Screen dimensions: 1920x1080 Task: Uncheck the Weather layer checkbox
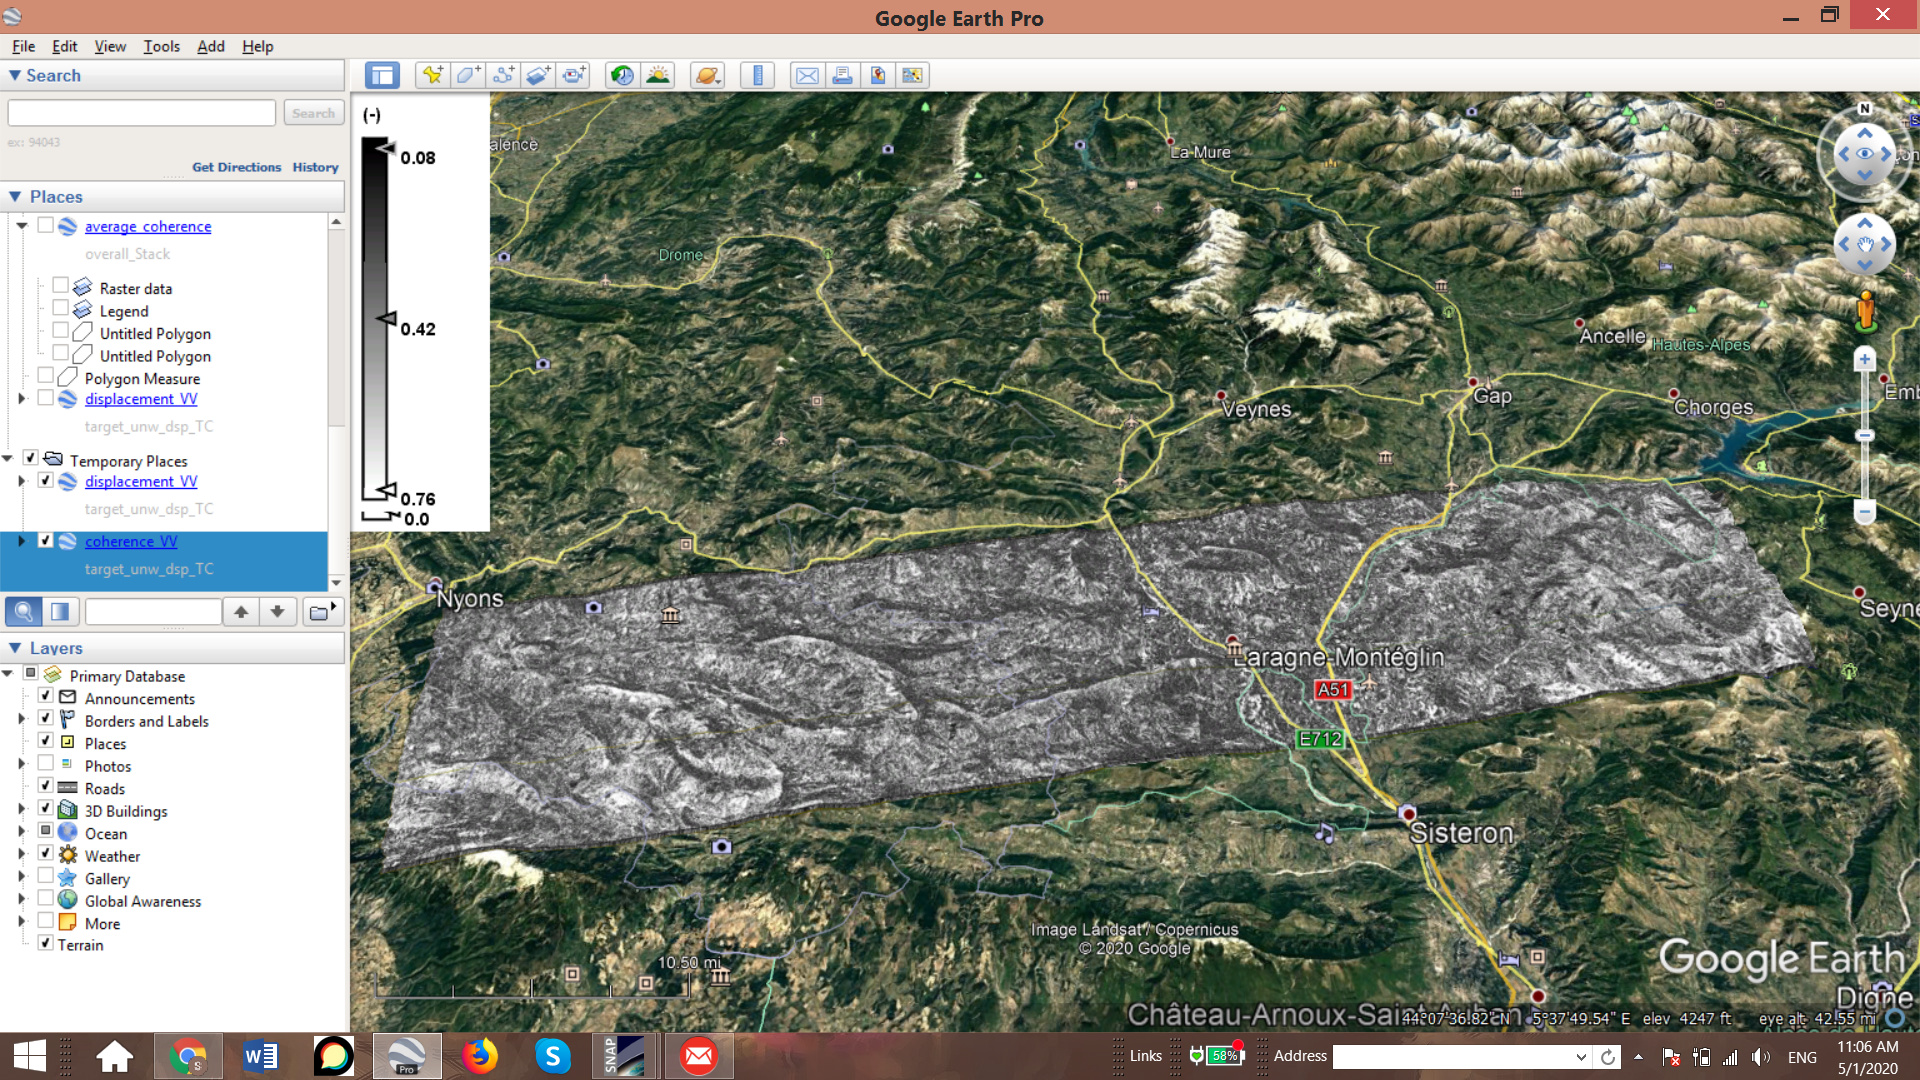tap(45, 854)
